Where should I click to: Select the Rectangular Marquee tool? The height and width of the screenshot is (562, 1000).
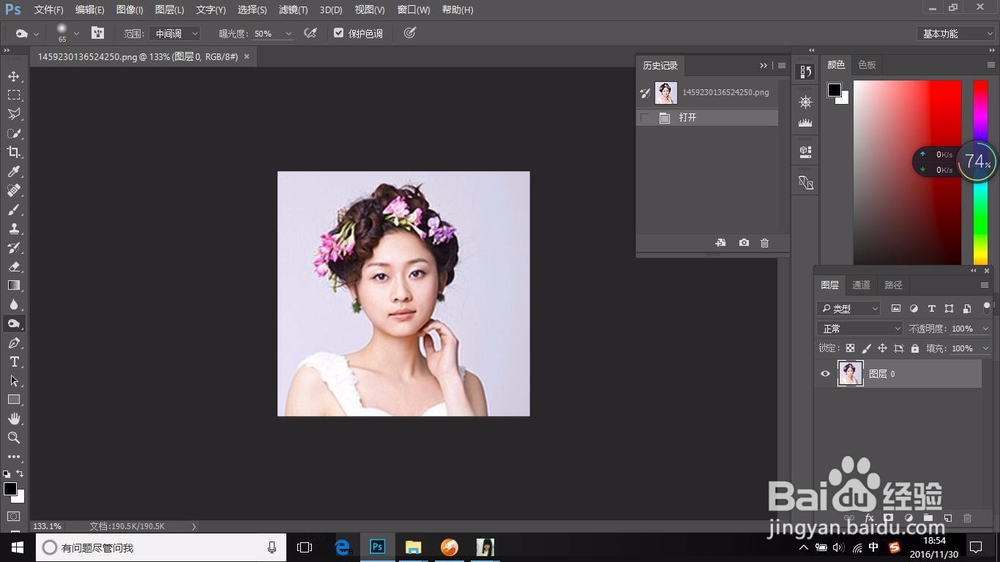[13, 95]
